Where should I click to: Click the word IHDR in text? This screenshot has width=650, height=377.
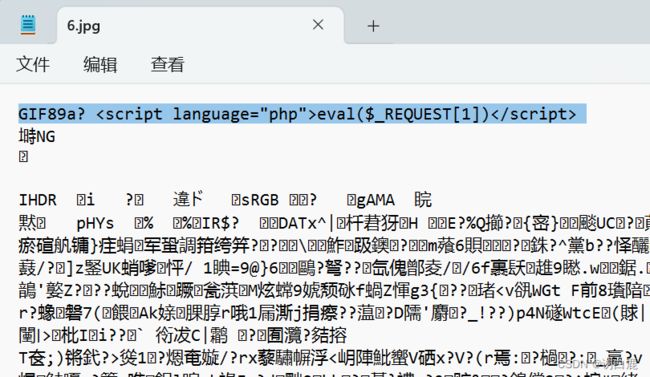coord(38,200)
